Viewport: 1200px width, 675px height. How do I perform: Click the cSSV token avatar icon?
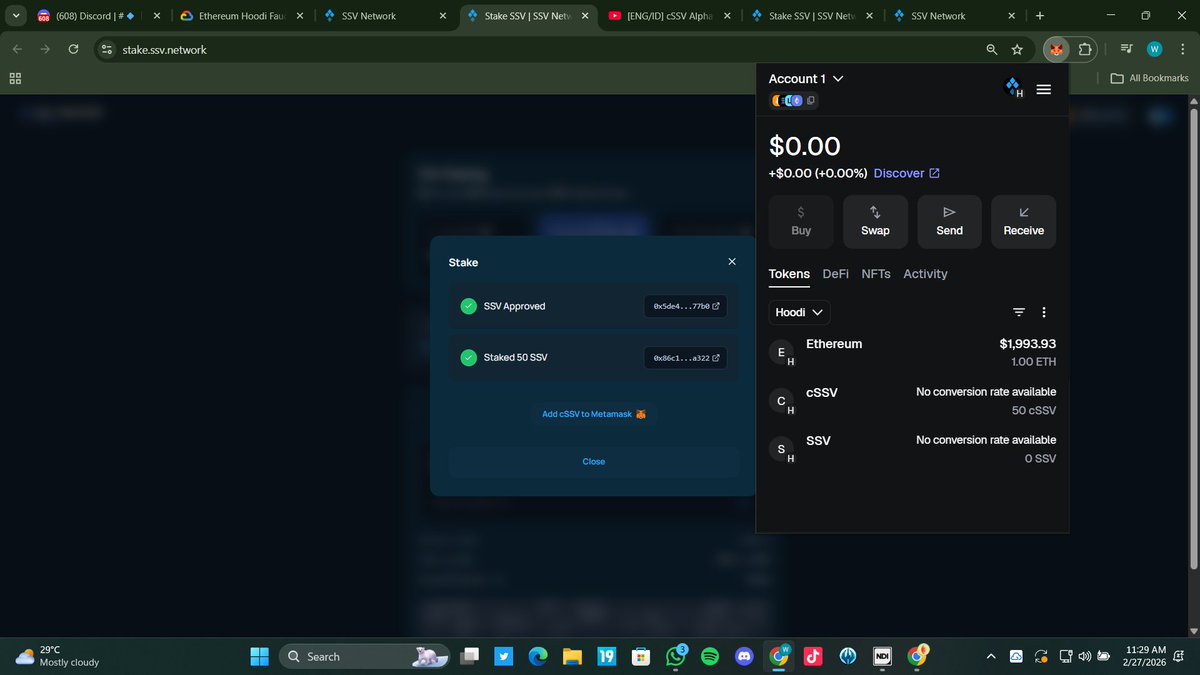point(781,401)
